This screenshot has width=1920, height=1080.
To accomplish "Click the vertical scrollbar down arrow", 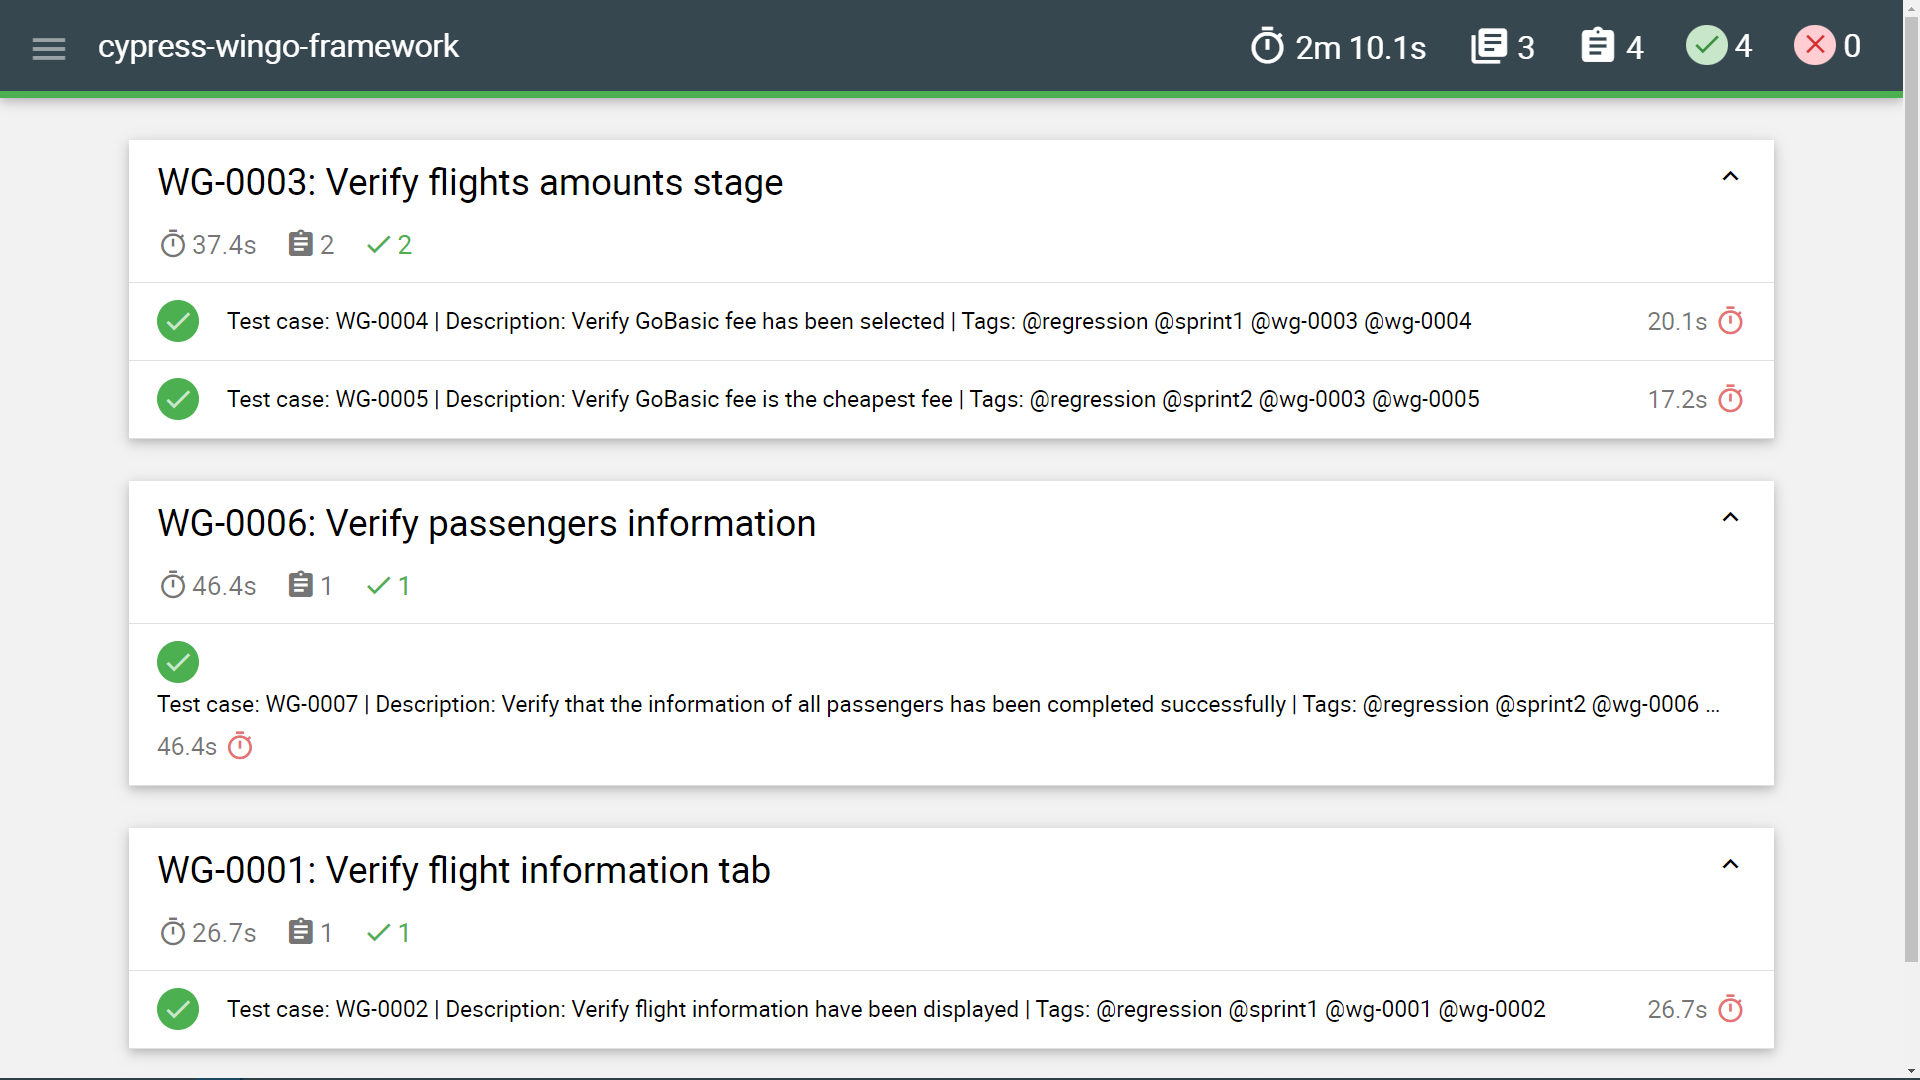I will [x=1911, y=1071].
